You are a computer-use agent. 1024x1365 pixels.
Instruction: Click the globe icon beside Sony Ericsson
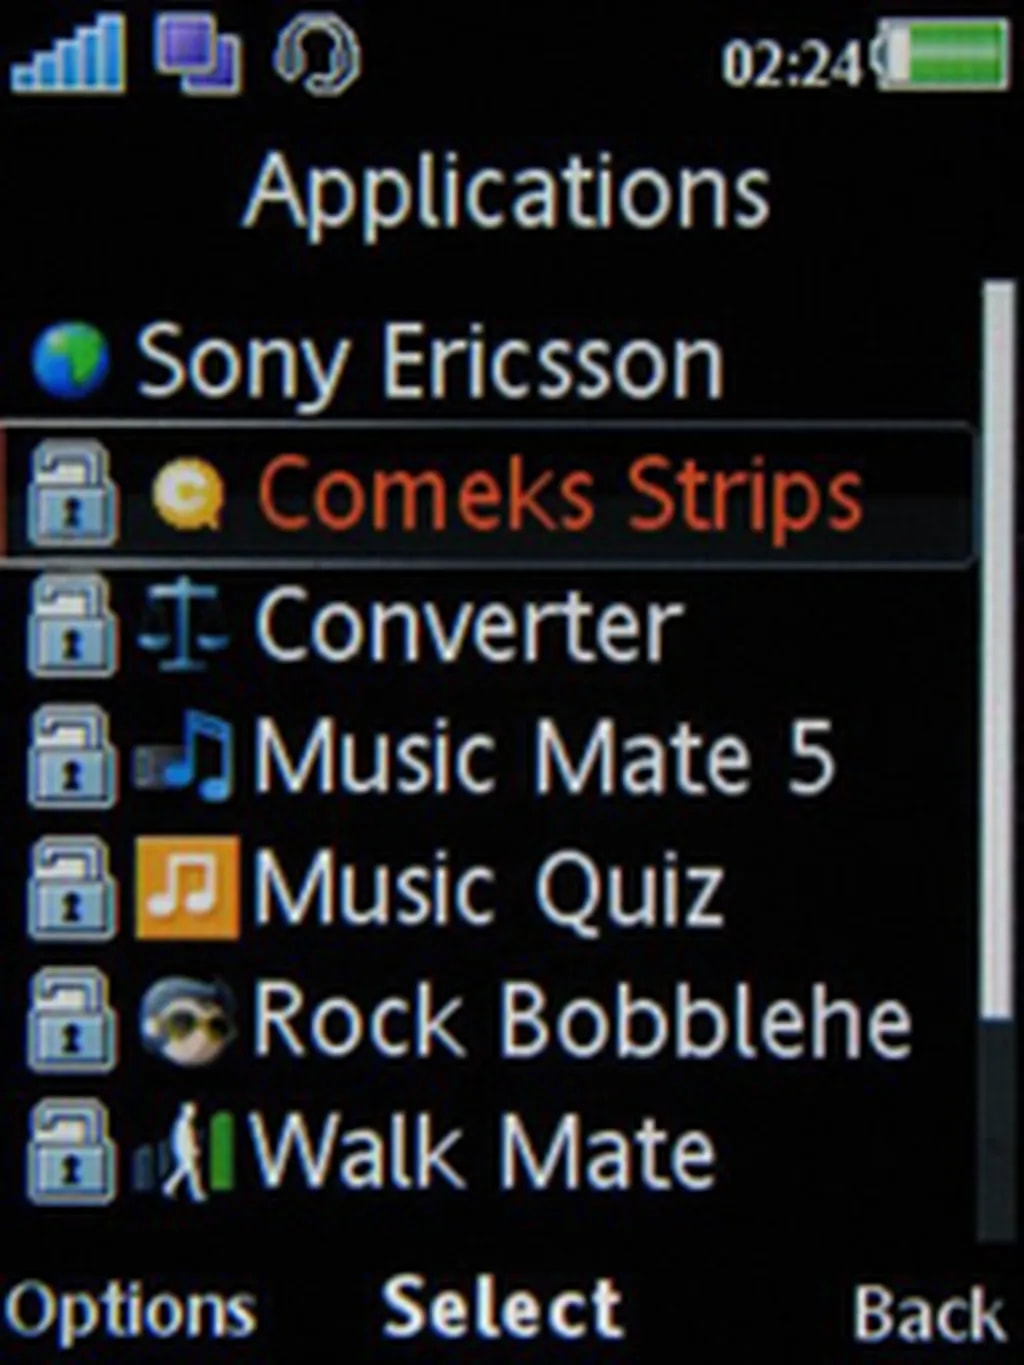point(69,361)
